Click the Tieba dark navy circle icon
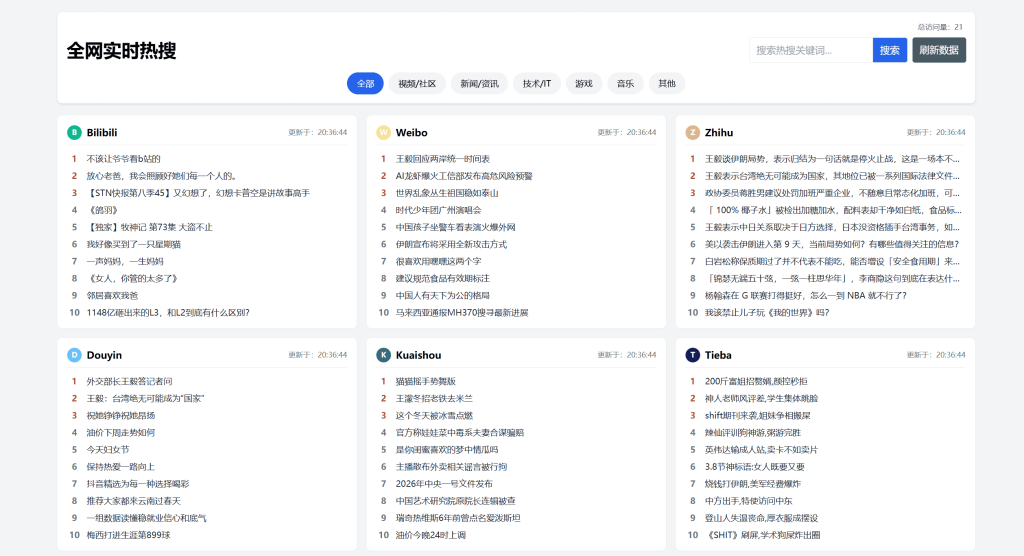 (692, 355)
